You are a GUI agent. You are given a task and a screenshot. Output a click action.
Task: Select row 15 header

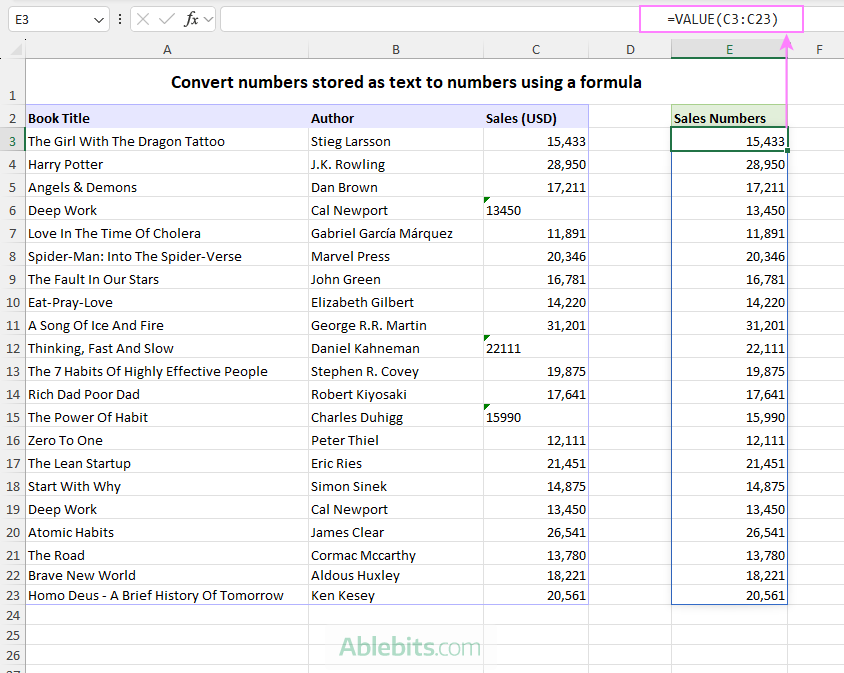click(x=12, y=417)
